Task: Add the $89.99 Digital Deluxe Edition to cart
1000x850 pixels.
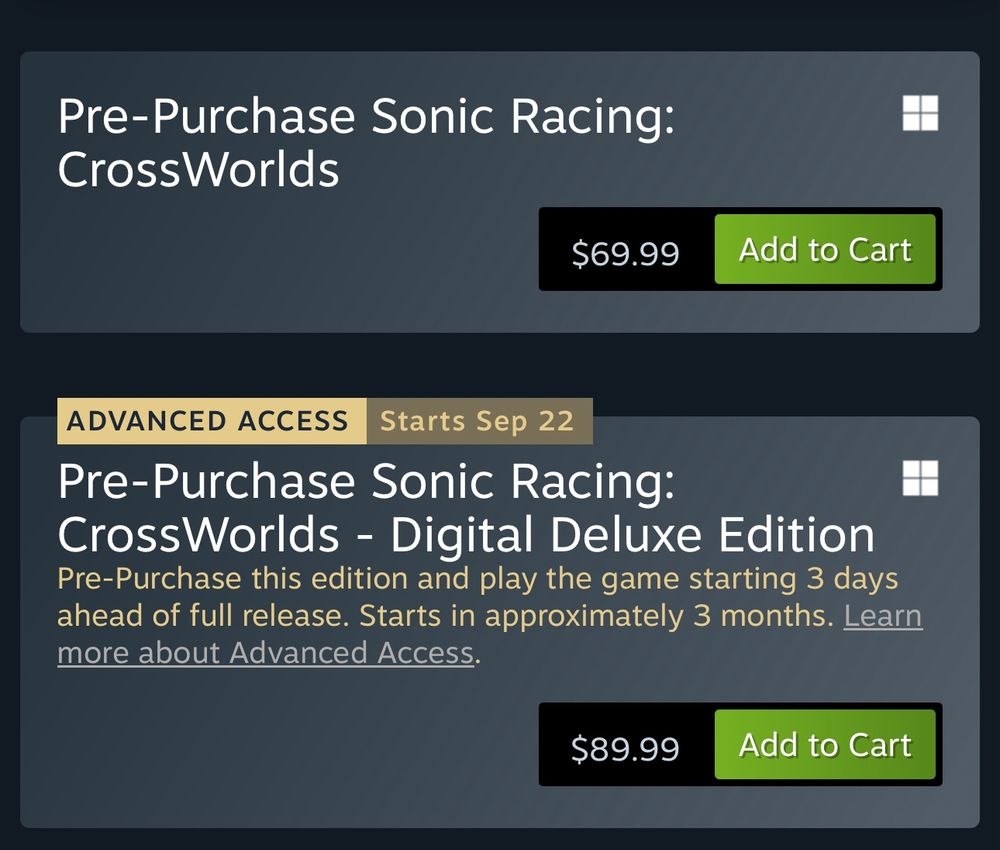Action: (825, 745)
